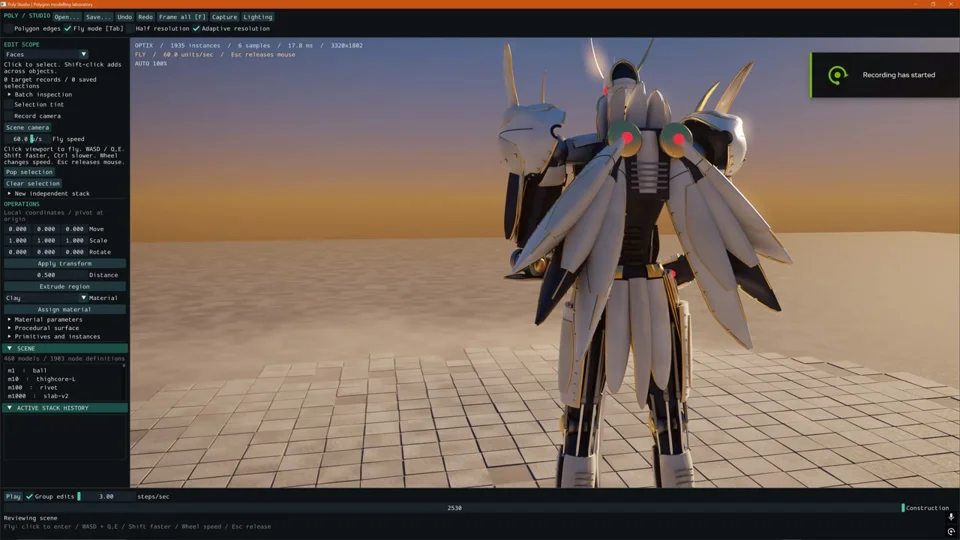Enable the Polygon edges checkbox
The height and width of the screenshot is (540, 960).
click(9, 28)
